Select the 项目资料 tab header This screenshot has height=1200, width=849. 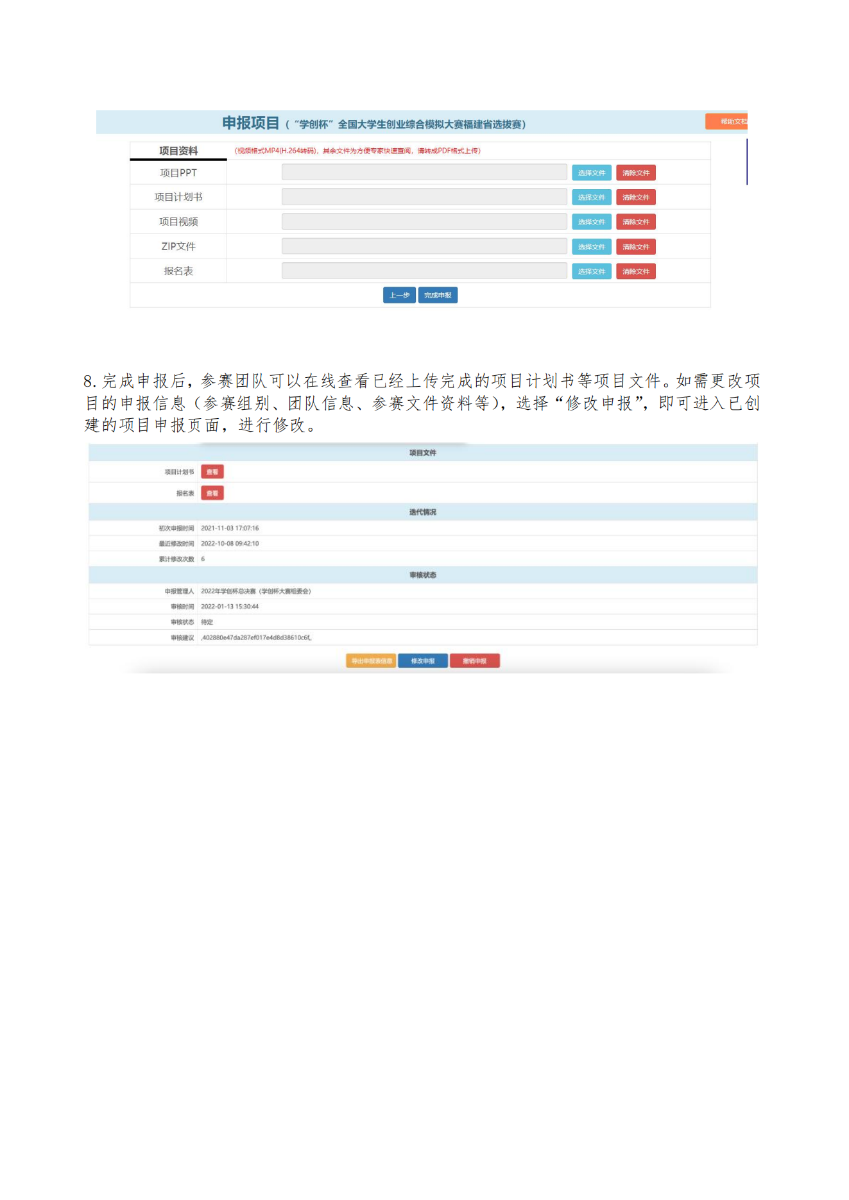point(178,151)
